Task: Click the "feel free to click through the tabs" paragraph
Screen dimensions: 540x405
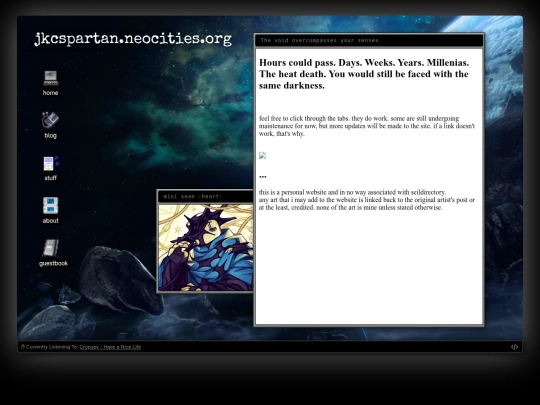Action: click(367, 126)
